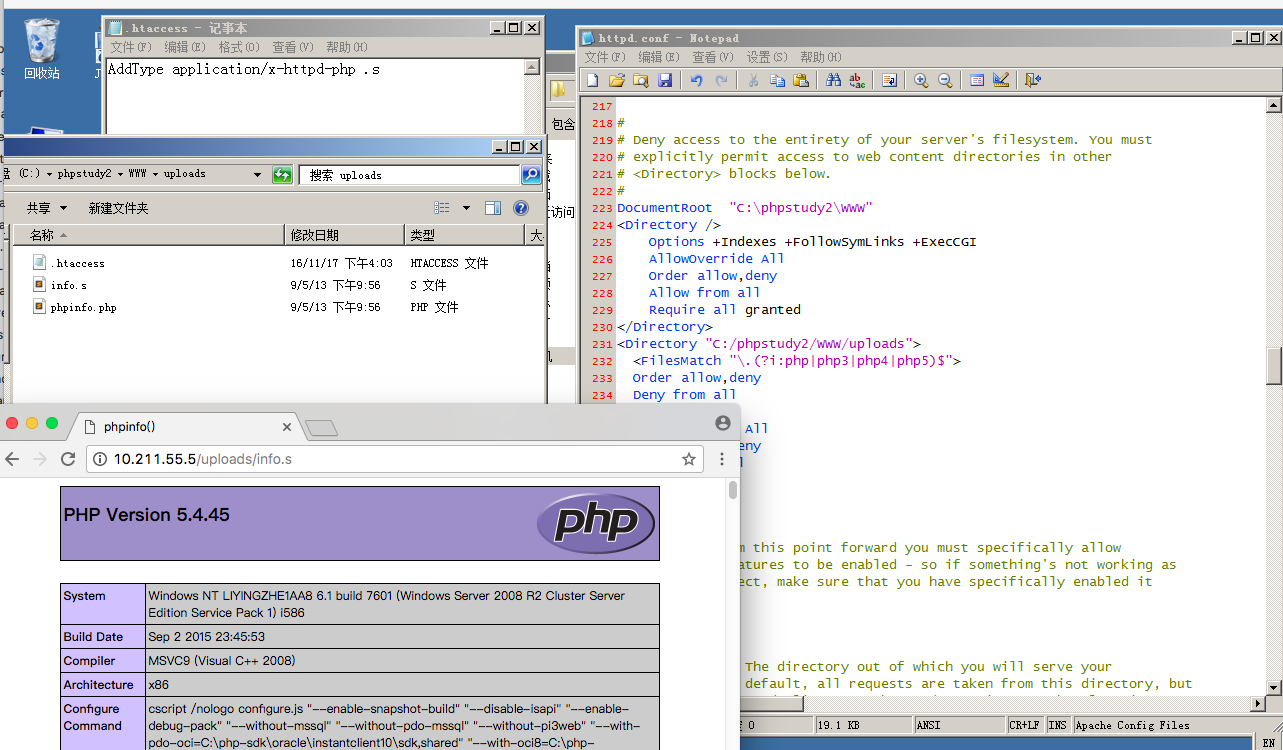Image resolution: width=1283 pixels, height=750 pixels.
Task: Toggle word wrap icon in Notepad toolbar
Action: click(889, 81)
